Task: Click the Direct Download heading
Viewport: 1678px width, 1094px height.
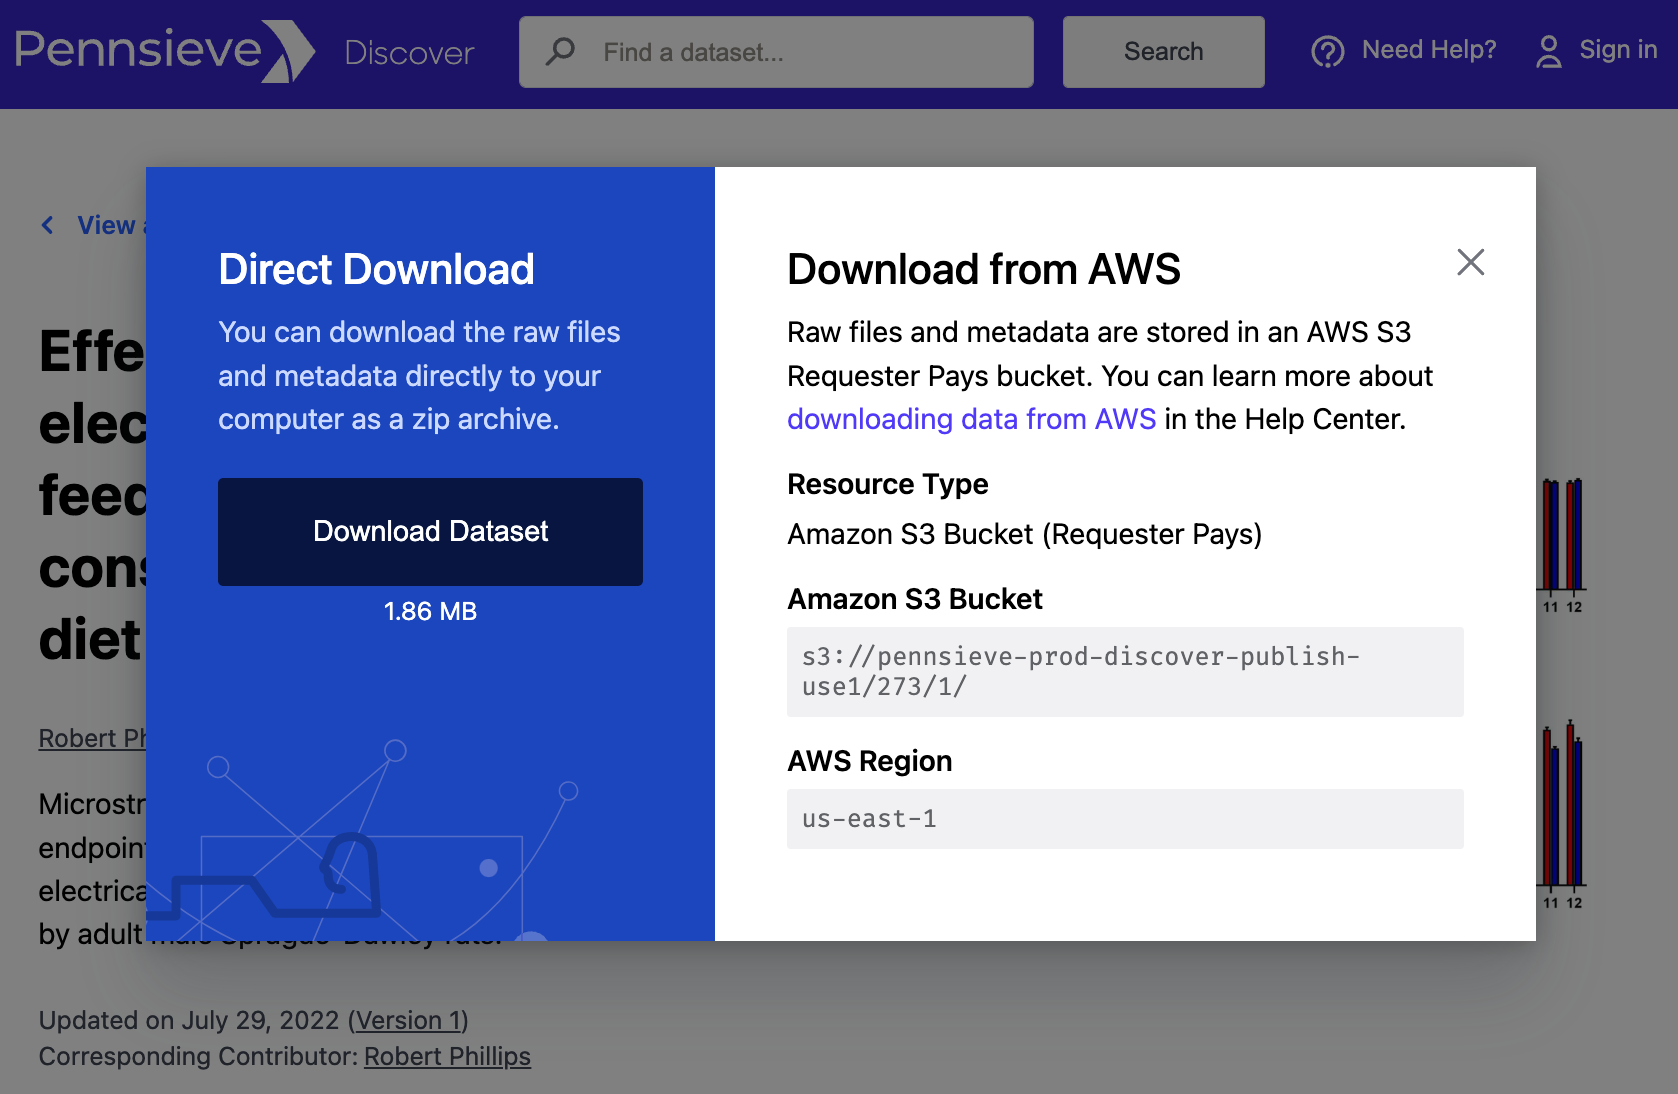Action: point(376,269)
